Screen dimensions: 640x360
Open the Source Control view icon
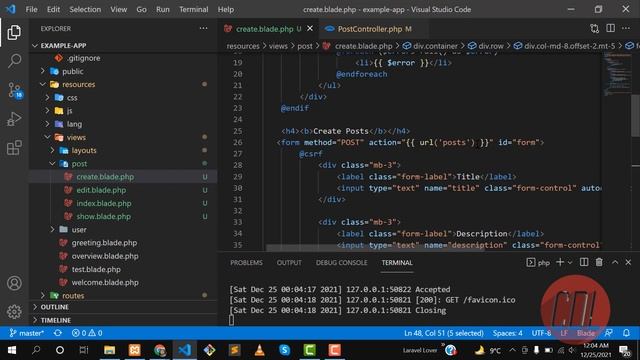(15, 90)
